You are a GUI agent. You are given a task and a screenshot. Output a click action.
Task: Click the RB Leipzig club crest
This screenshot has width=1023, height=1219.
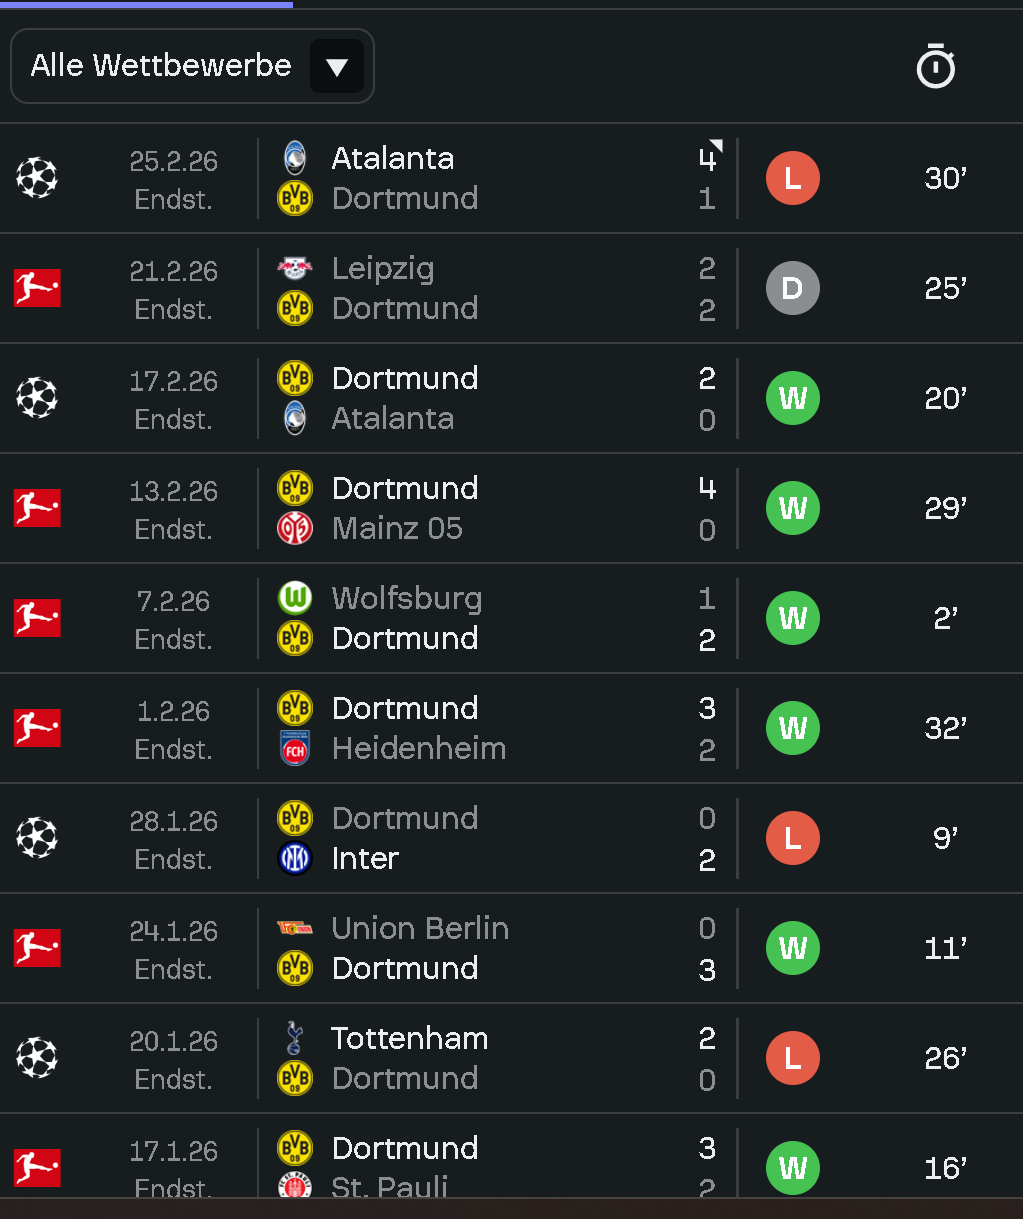tap(295, 268)
